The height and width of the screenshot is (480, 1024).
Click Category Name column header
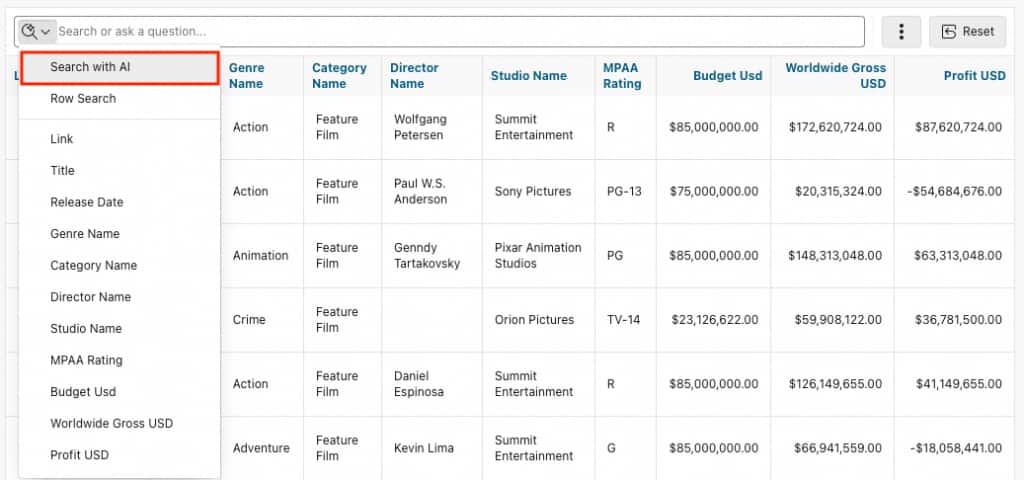point(339,76)
